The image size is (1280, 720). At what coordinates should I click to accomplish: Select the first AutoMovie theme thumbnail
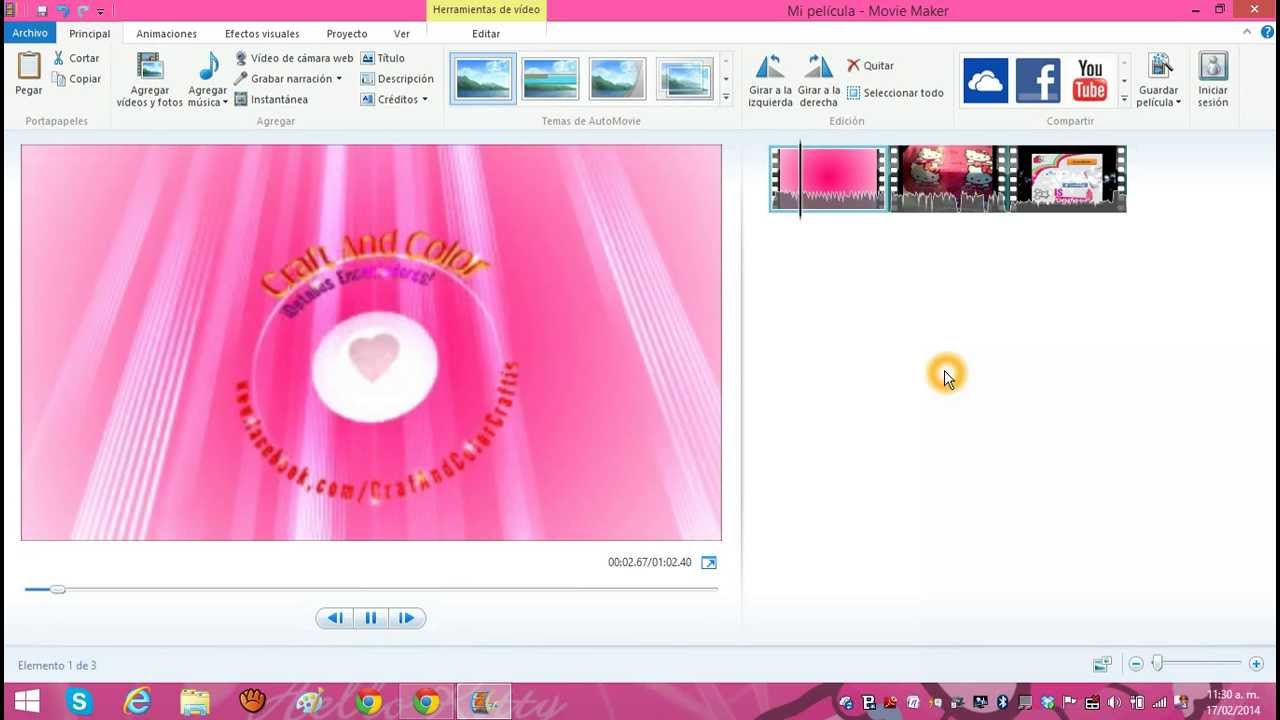pyautogui.click(x=483, y=79)
